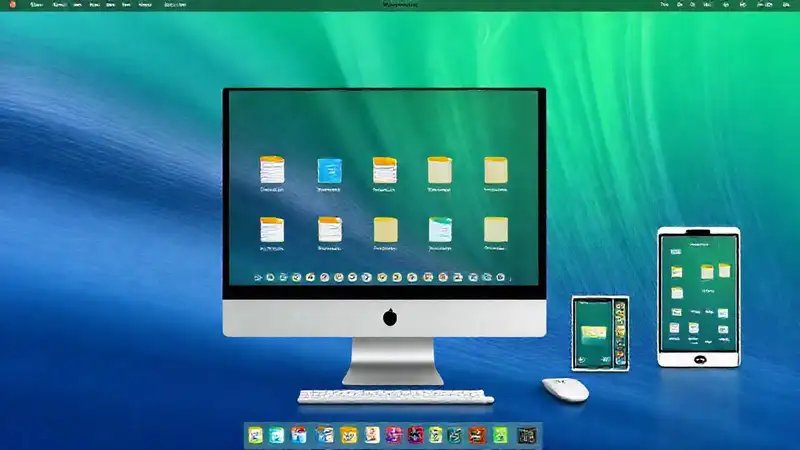
Task: Select bottom-right beige folder on iMac screen
Action: (x=495, y=229)
